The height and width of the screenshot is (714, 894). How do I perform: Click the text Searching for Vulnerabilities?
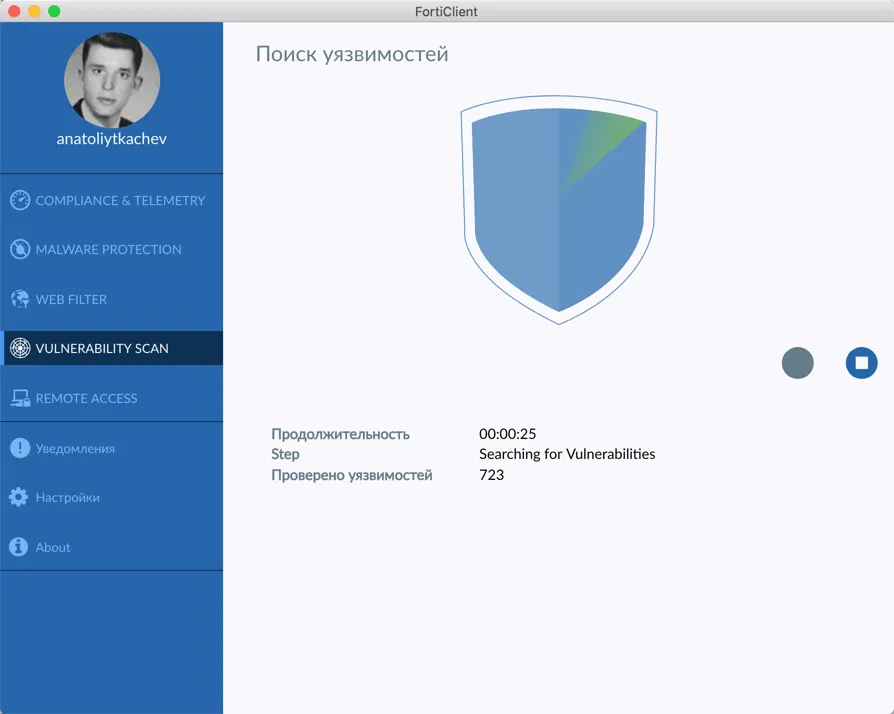click(567, 454)
